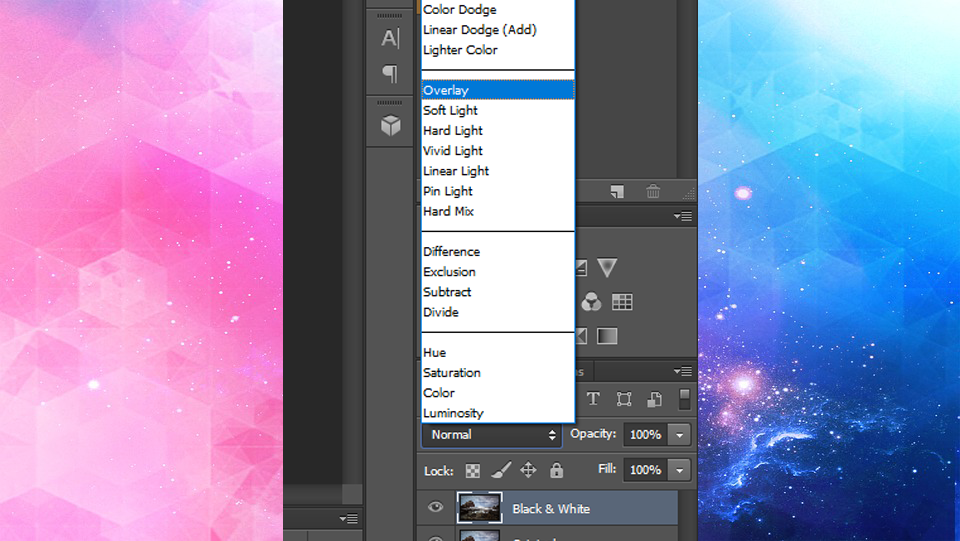
Task: Select the Black & White layer thumbnail
Action: pos(479,508)
